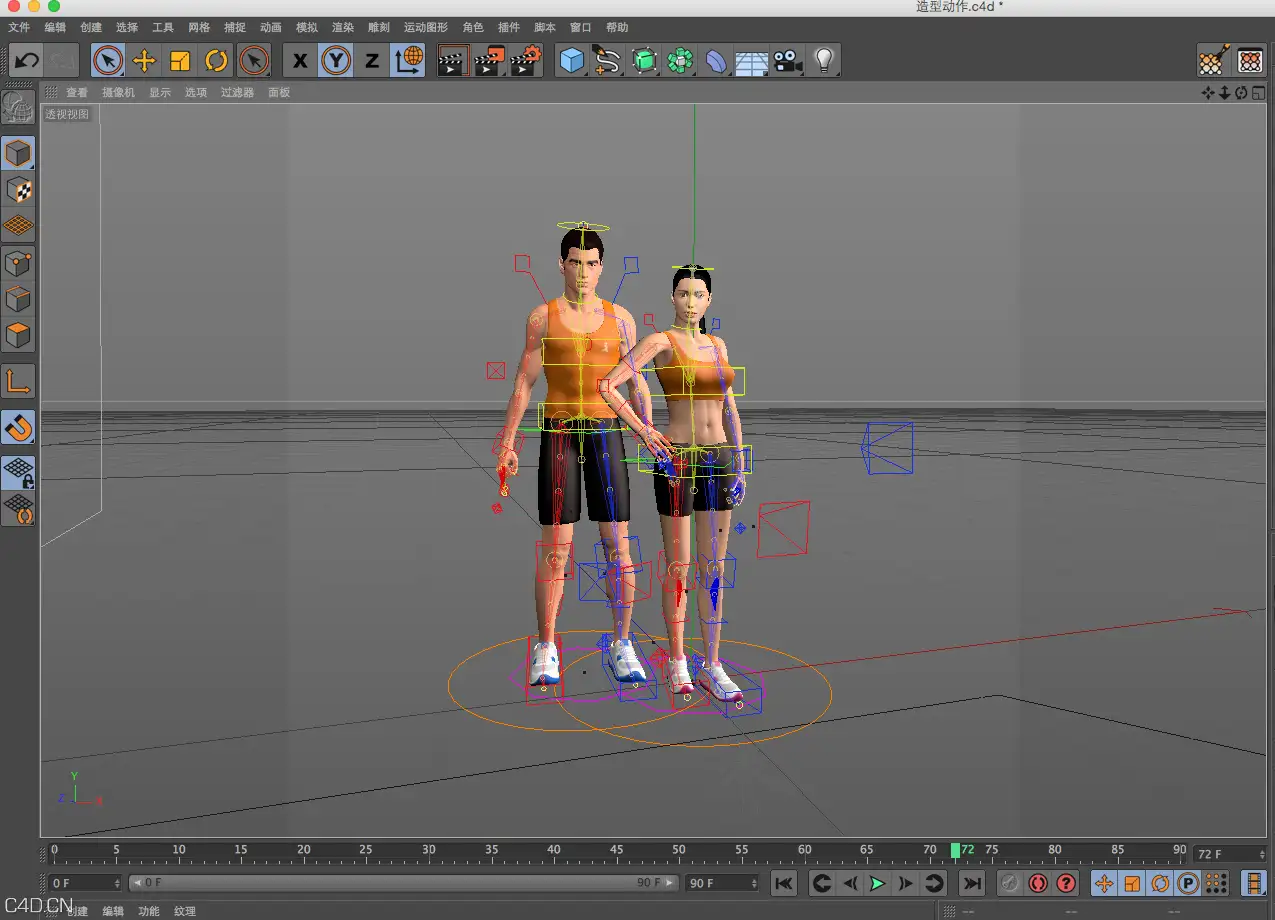Click the Undo arrow in the toolbar
Viewport: 1275px width, 920px height.
26,61
